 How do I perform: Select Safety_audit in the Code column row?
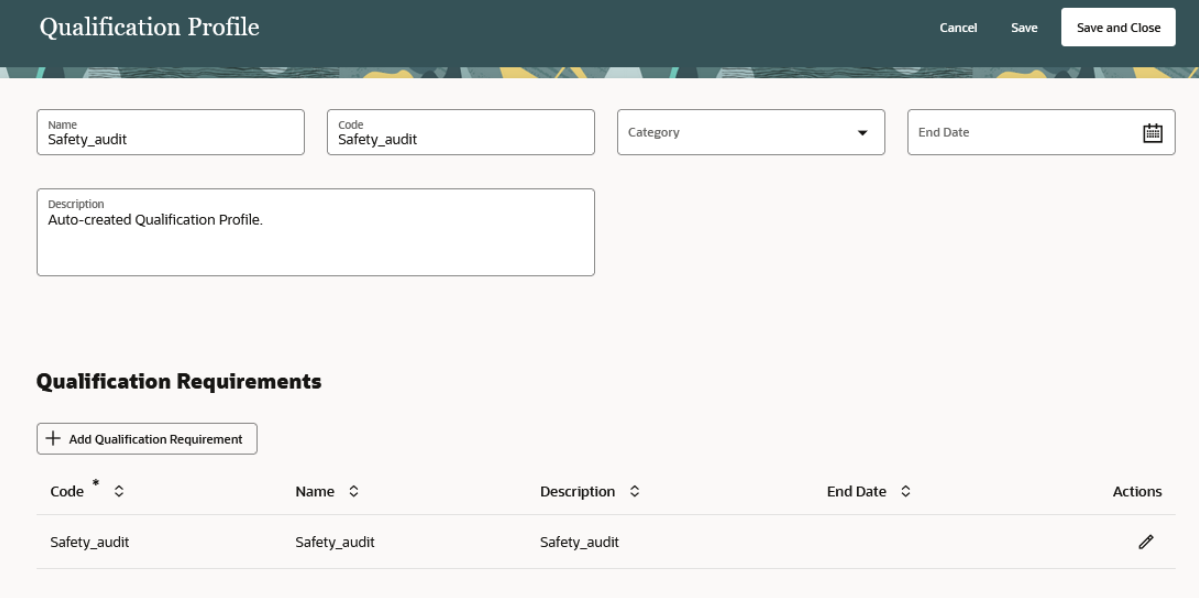89,542
